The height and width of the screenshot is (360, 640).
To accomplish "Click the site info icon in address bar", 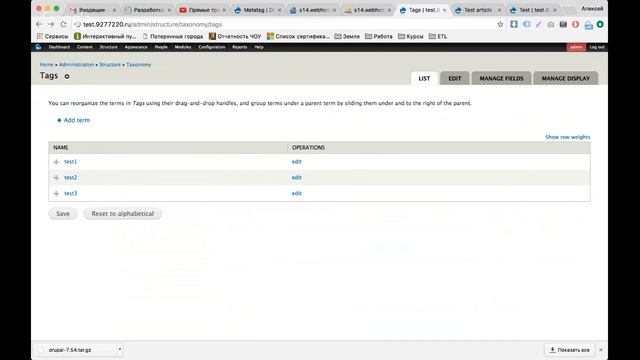I will pos(77,24).
